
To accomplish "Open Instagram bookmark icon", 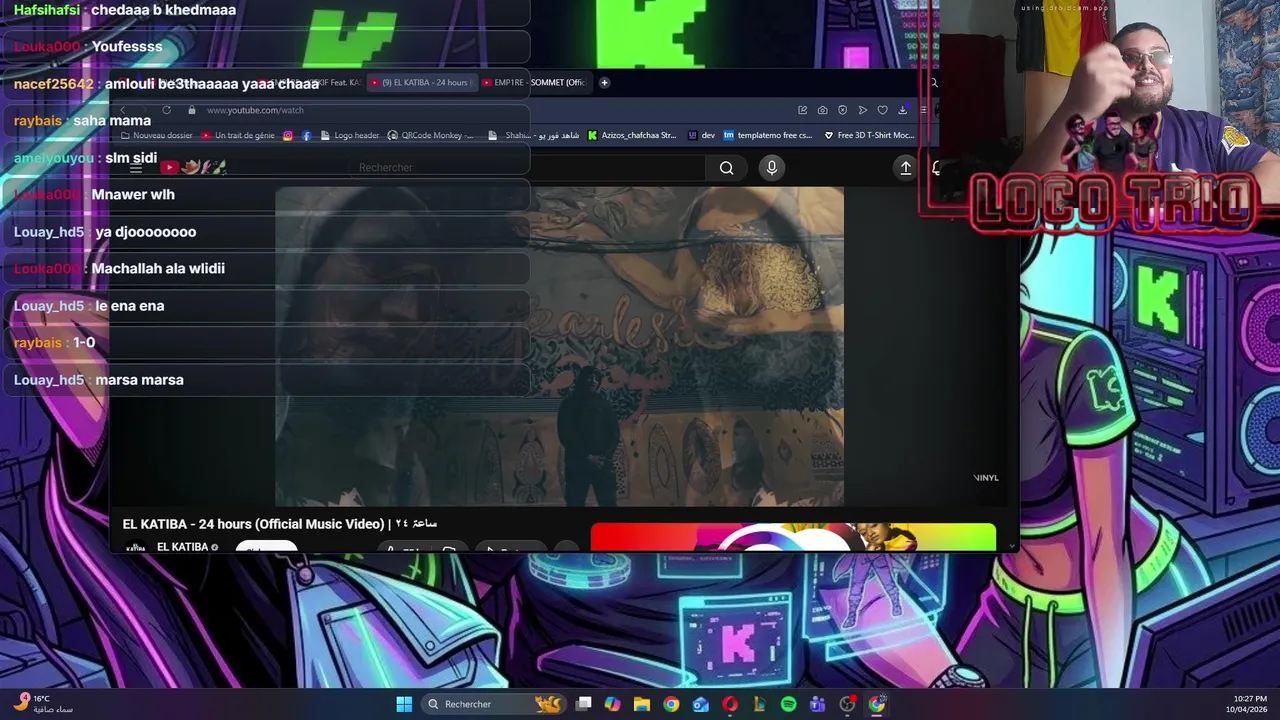I will click(x=288, y=136).
